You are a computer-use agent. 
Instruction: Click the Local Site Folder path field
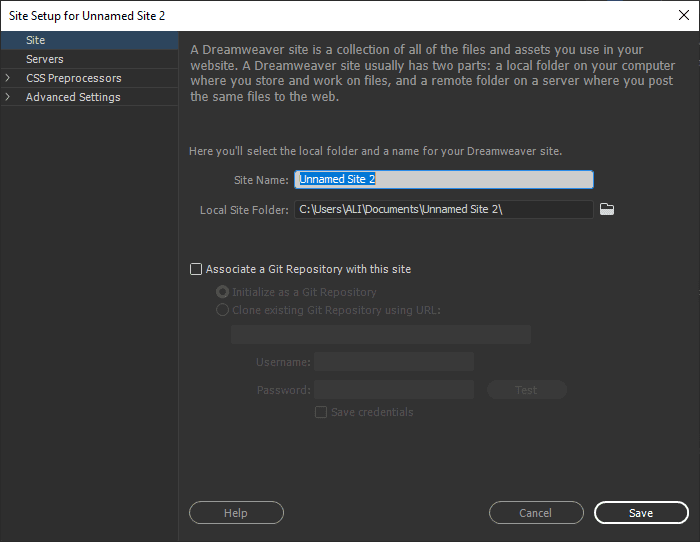(x=444, y=209)
